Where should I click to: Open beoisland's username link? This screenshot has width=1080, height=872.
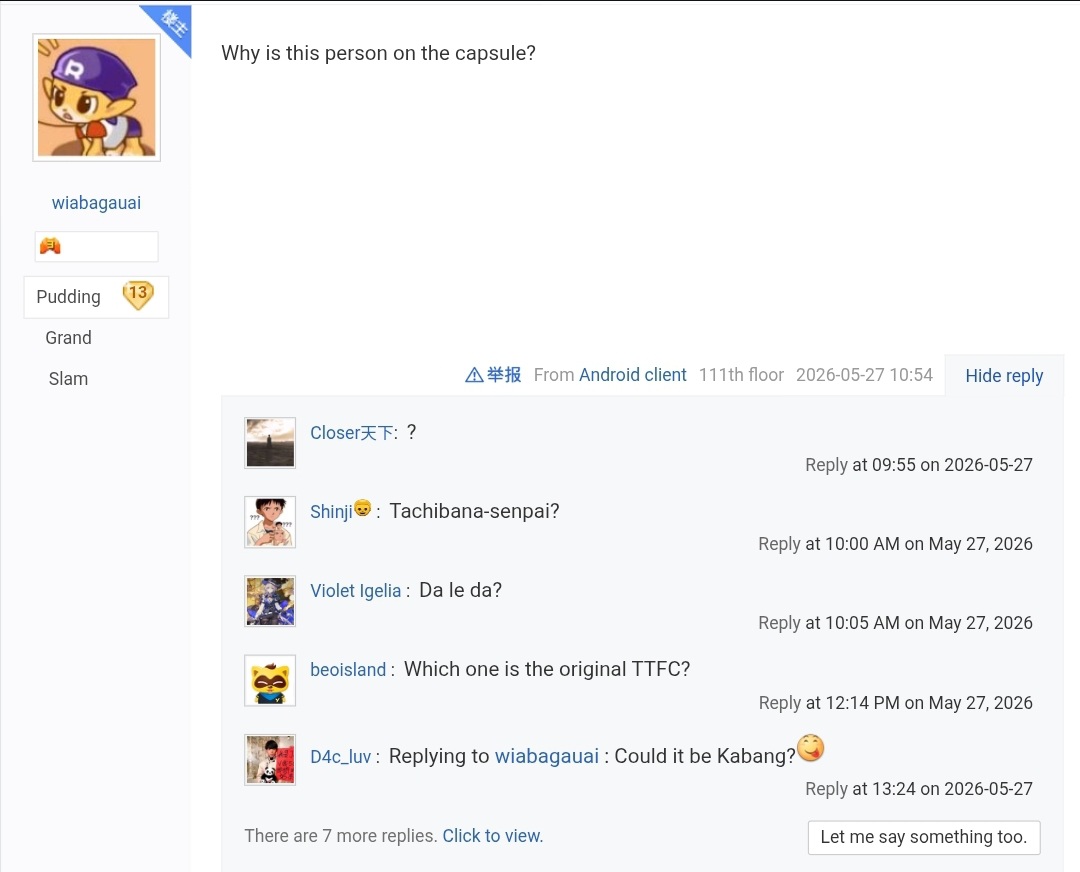(x=348, y=669)
